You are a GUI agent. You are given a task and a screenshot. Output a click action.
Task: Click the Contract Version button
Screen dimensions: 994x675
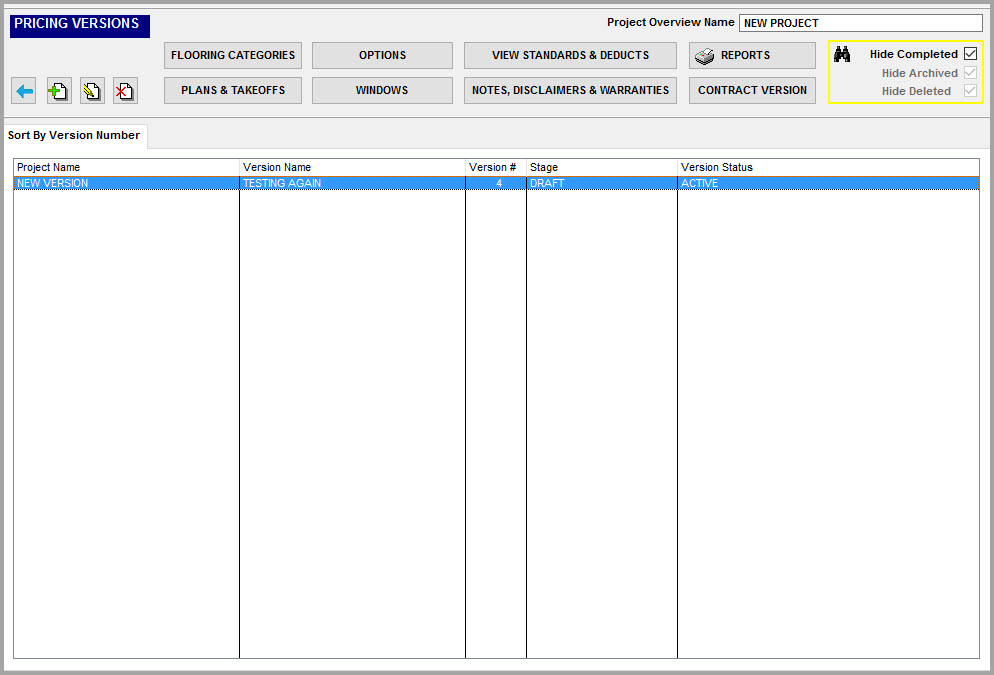point(752,90)
